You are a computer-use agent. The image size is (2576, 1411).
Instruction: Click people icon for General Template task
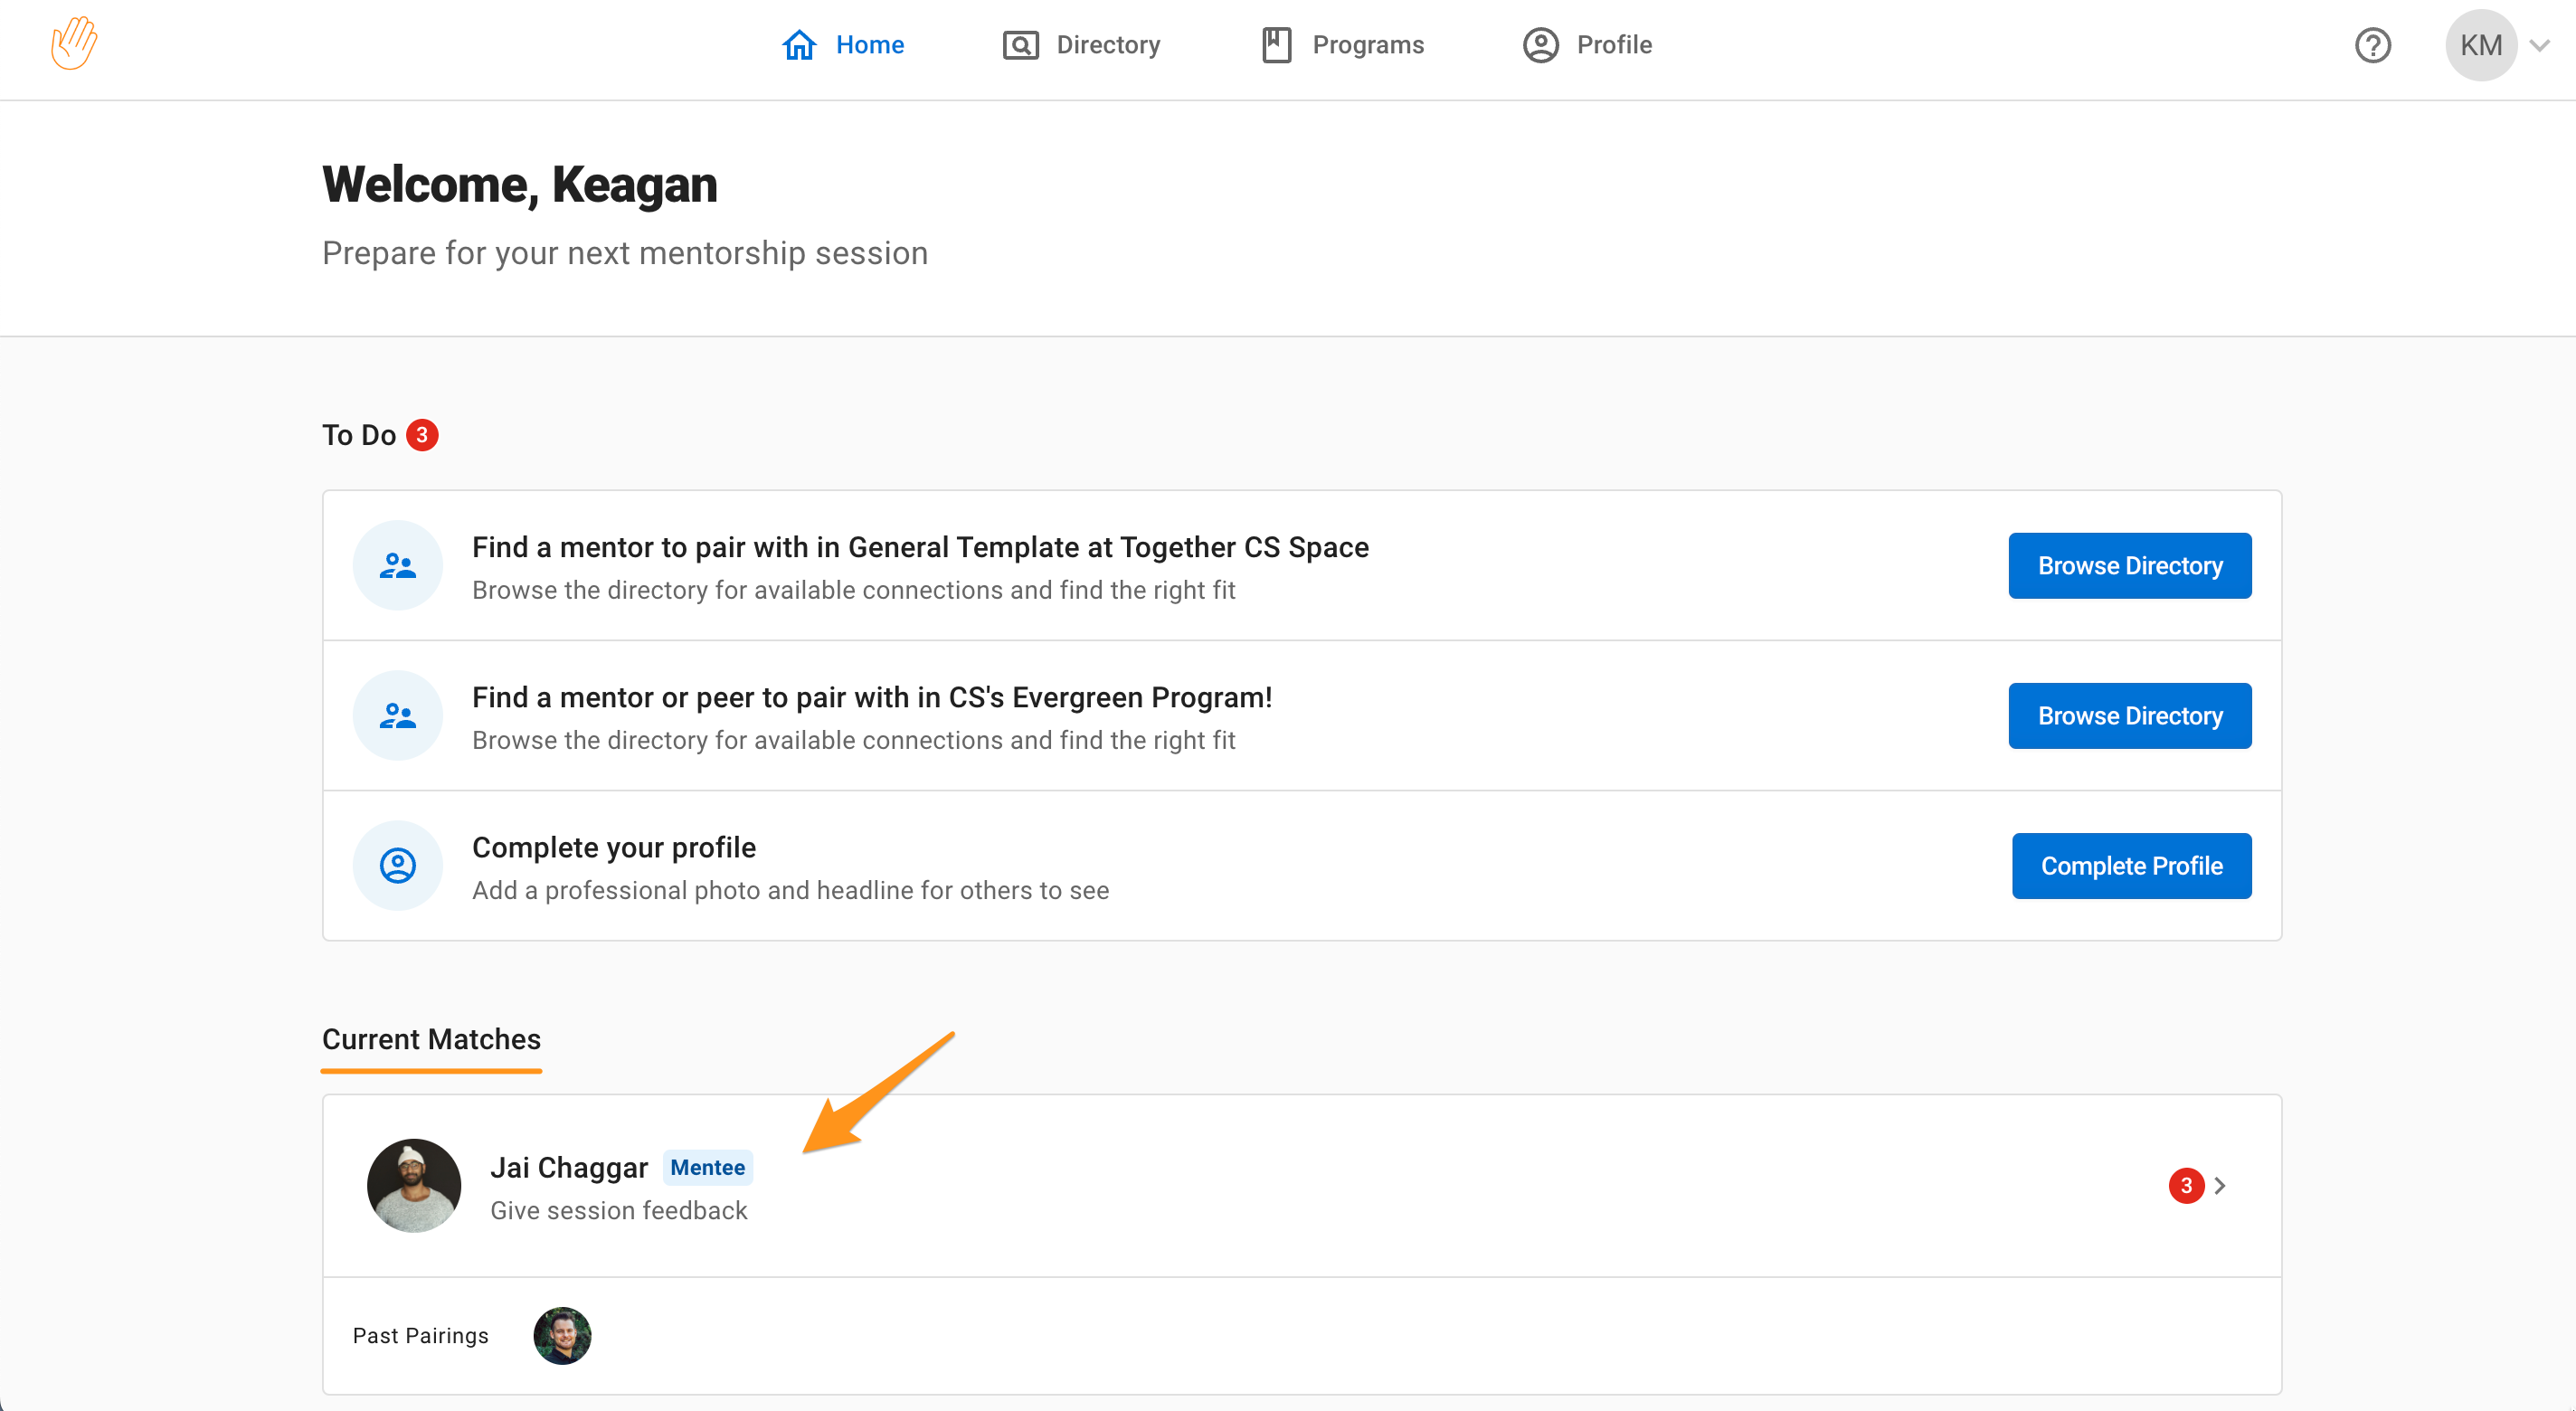click(398, 566)
